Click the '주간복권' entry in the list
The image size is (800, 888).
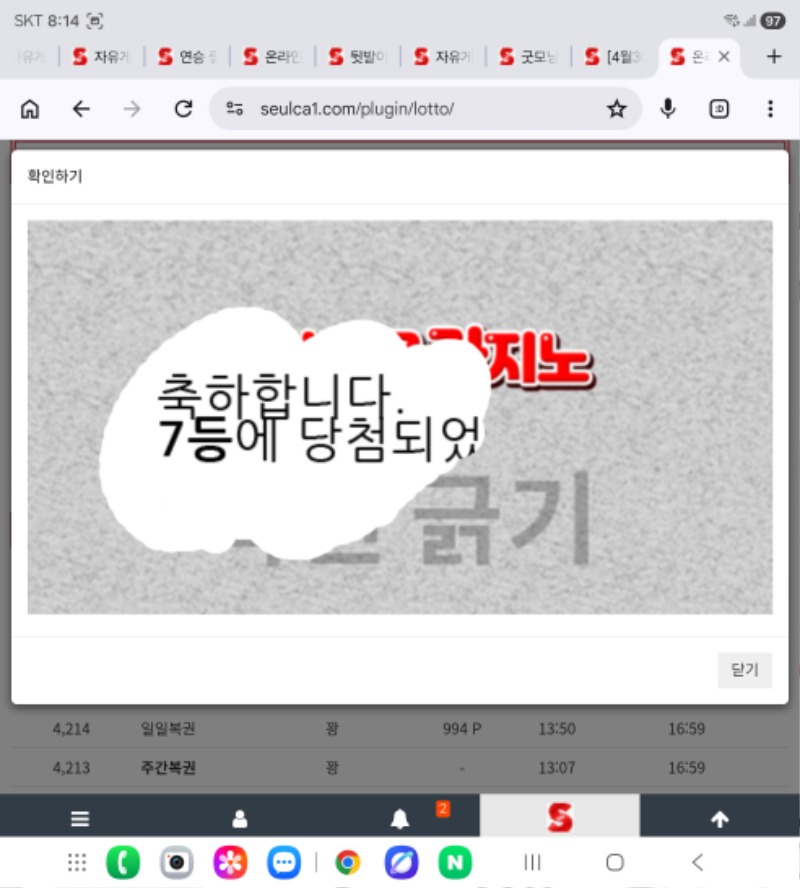pos(168,768)
